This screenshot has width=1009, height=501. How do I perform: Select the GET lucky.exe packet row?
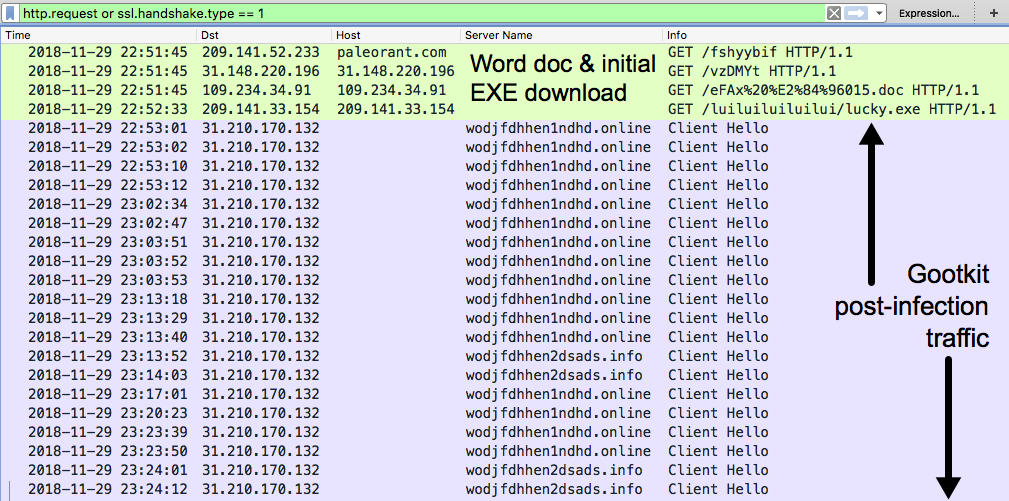point(504,109)
